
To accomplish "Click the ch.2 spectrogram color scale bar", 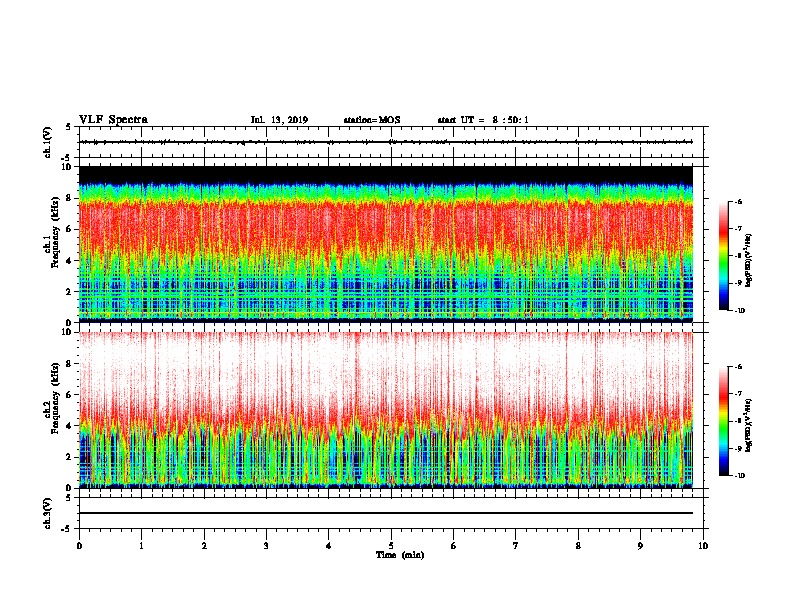I will [x=723, y=421].
